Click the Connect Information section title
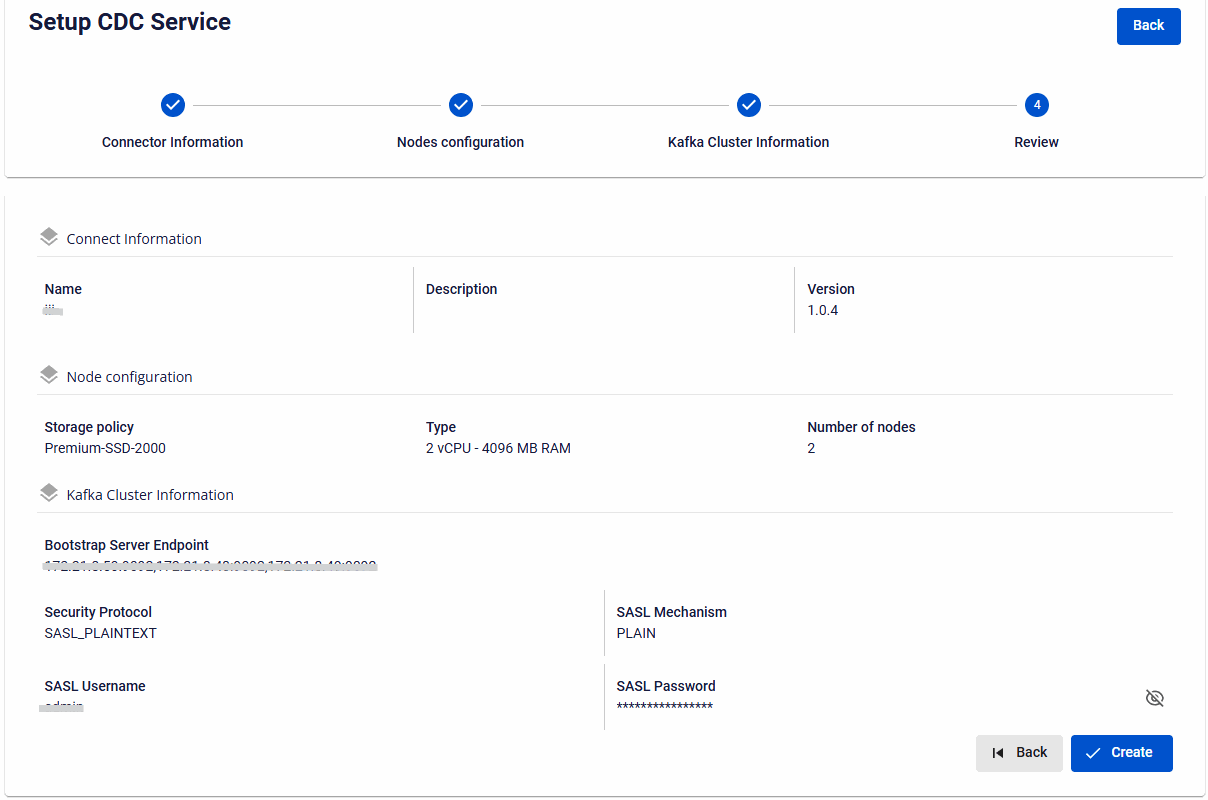The width and height of the screenshot is (1208, 800). pos(134,239)
